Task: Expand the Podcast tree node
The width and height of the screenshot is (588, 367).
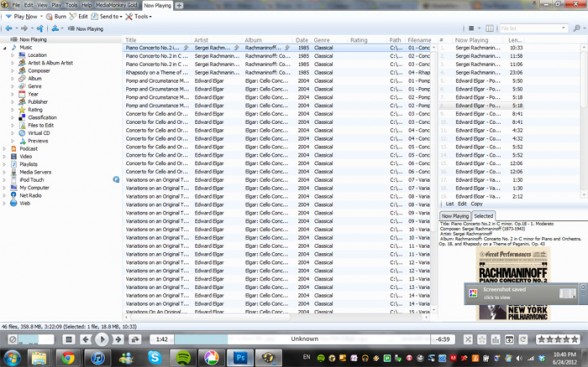Action: pyautogui.click(x=4, y=149)
